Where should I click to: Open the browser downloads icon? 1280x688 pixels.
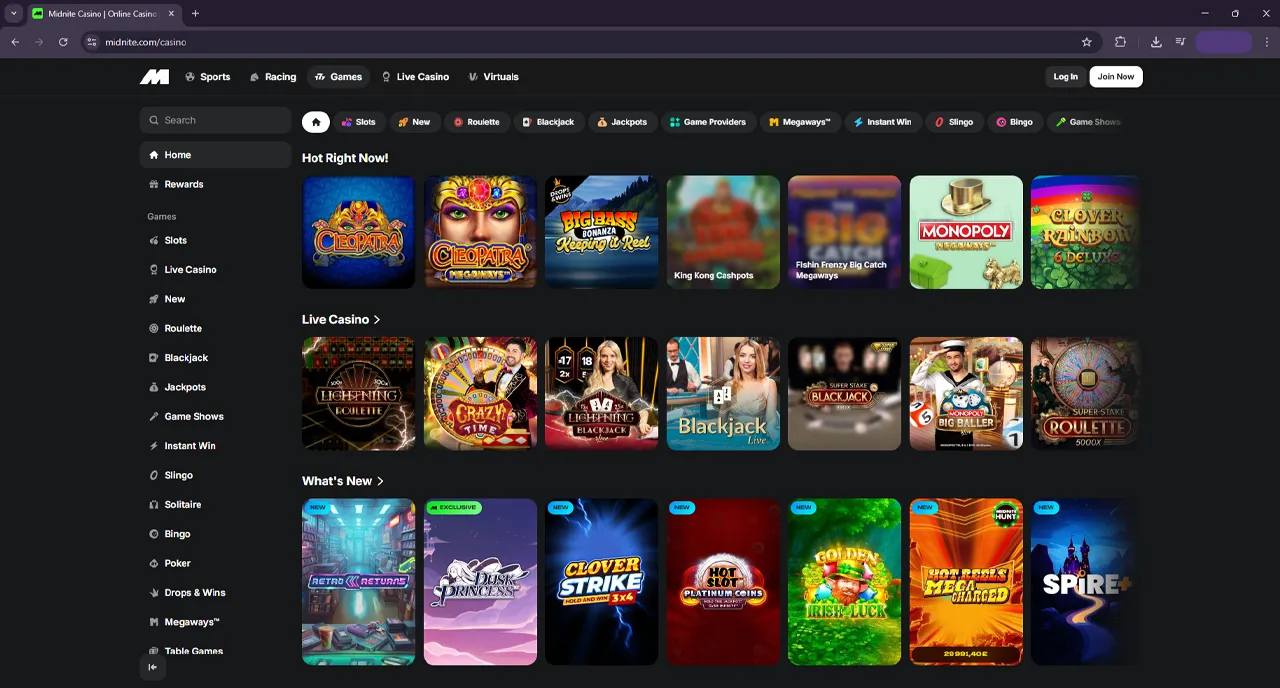(1156, 42)
